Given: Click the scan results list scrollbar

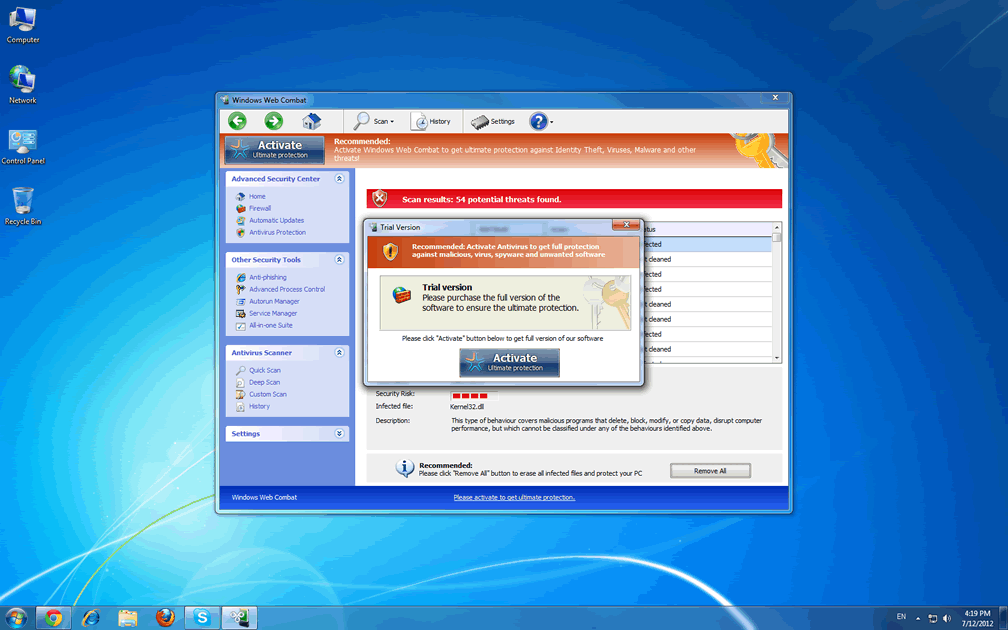Looking at the screenshot, I should click(x=777, y=300).
